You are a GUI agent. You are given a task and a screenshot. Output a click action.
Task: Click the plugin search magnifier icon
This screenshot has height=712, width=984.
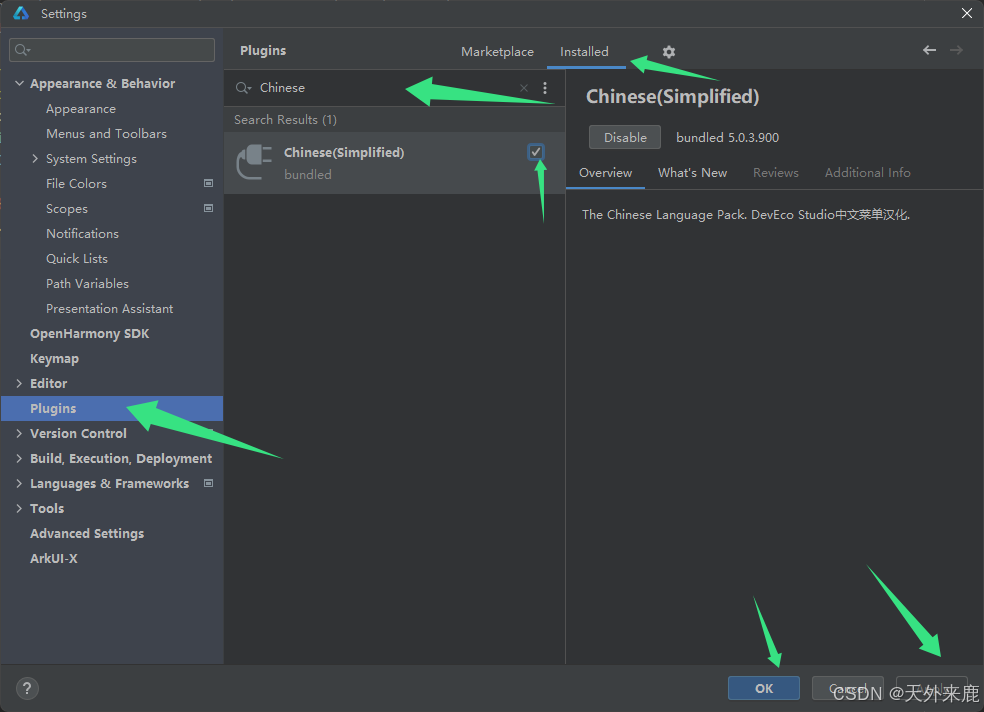click(243, 88)
